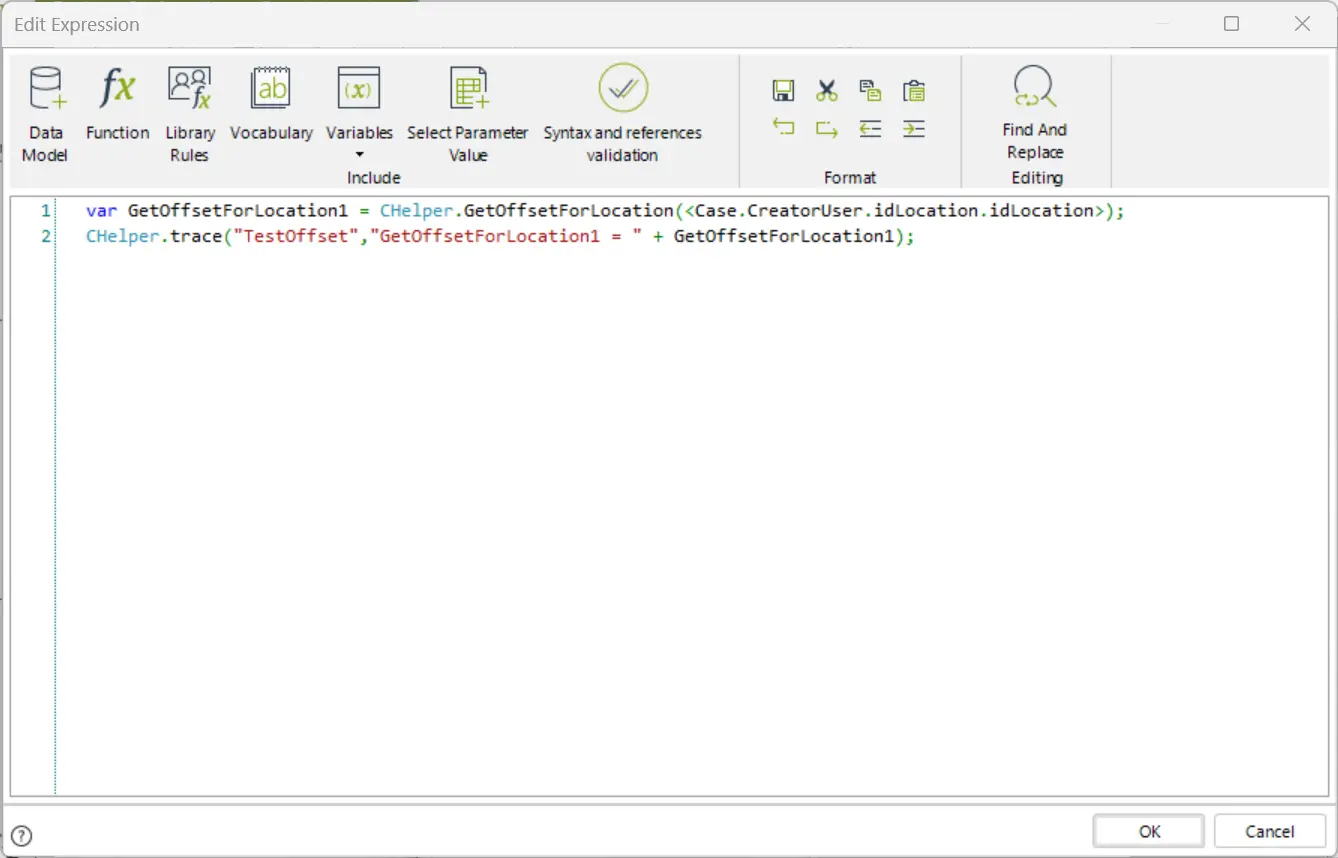Expand the Variables dropdown arrow
This screenshot has width=1338, height=858.
[x=359, y=155]
